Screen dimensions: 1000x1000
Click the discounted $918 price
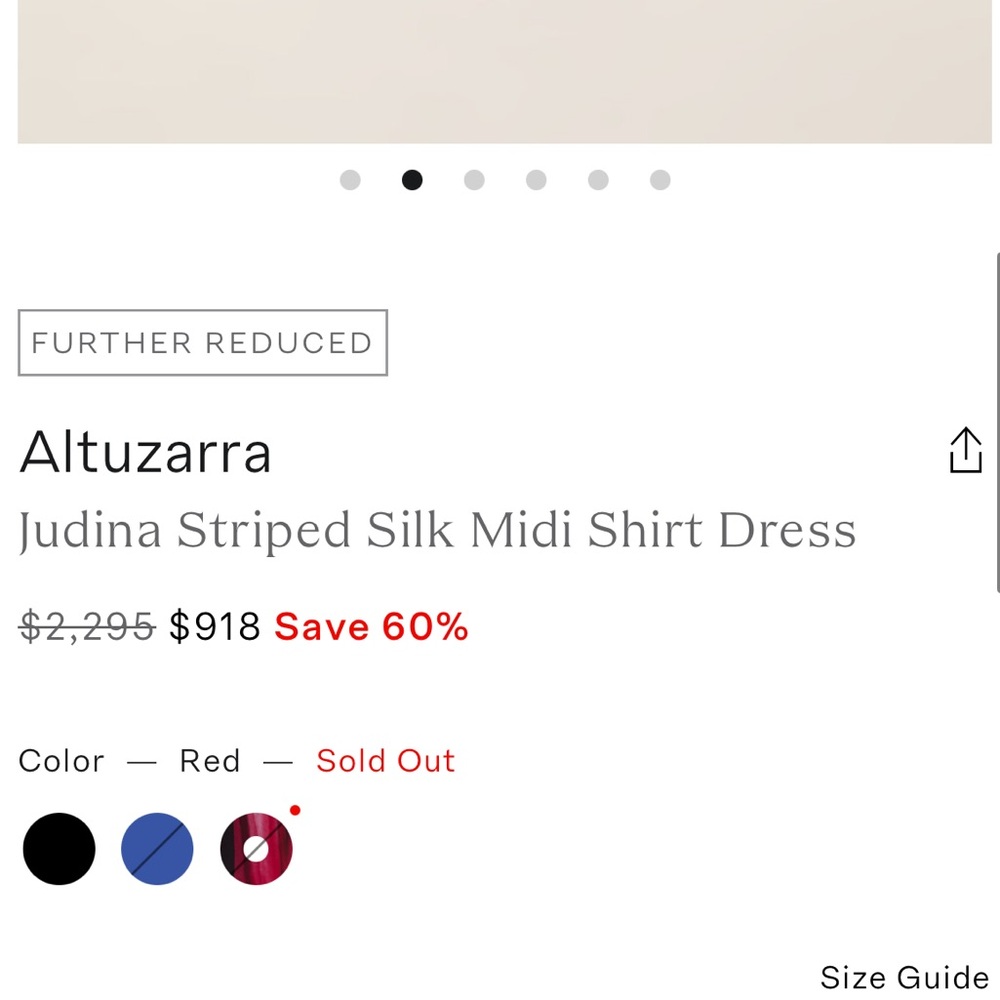(x=215, y=626)
